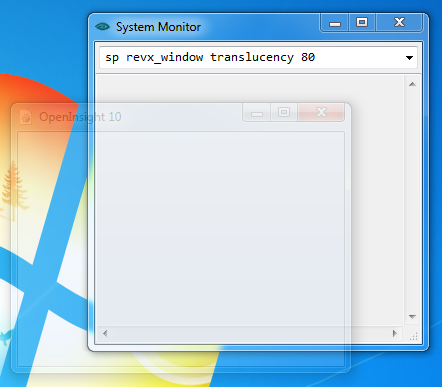Viewport: 442px width, 387px height.
Task: Click the System Monitor resize grip corner
Action: tap(413, 336)
